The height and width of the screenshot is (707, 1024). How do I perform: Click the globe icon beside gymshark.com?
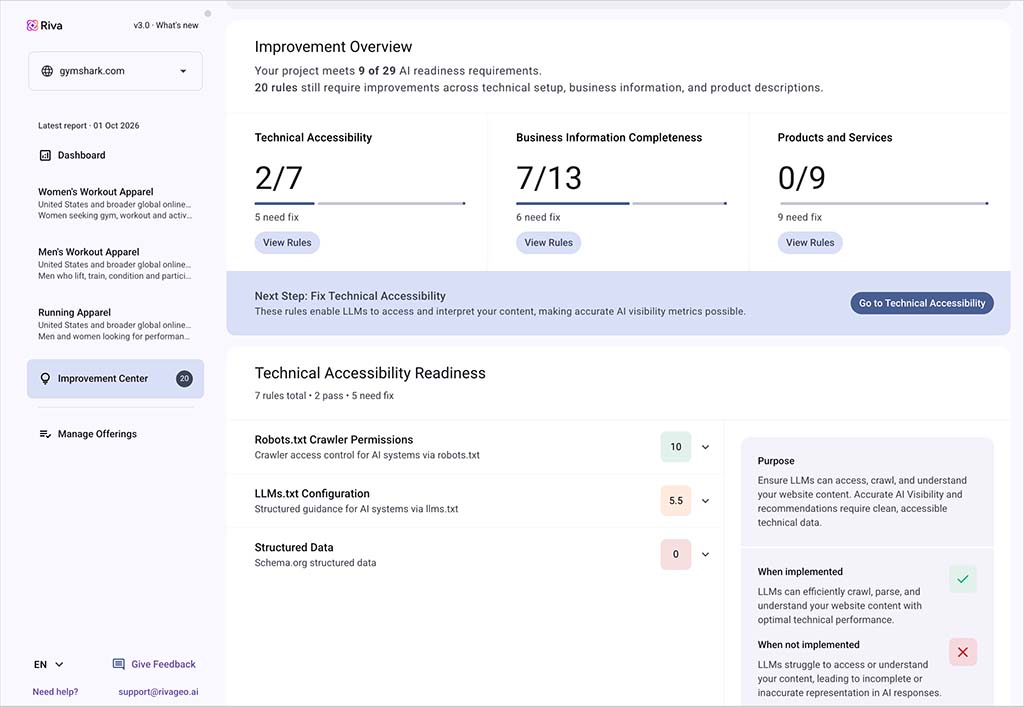47,71
